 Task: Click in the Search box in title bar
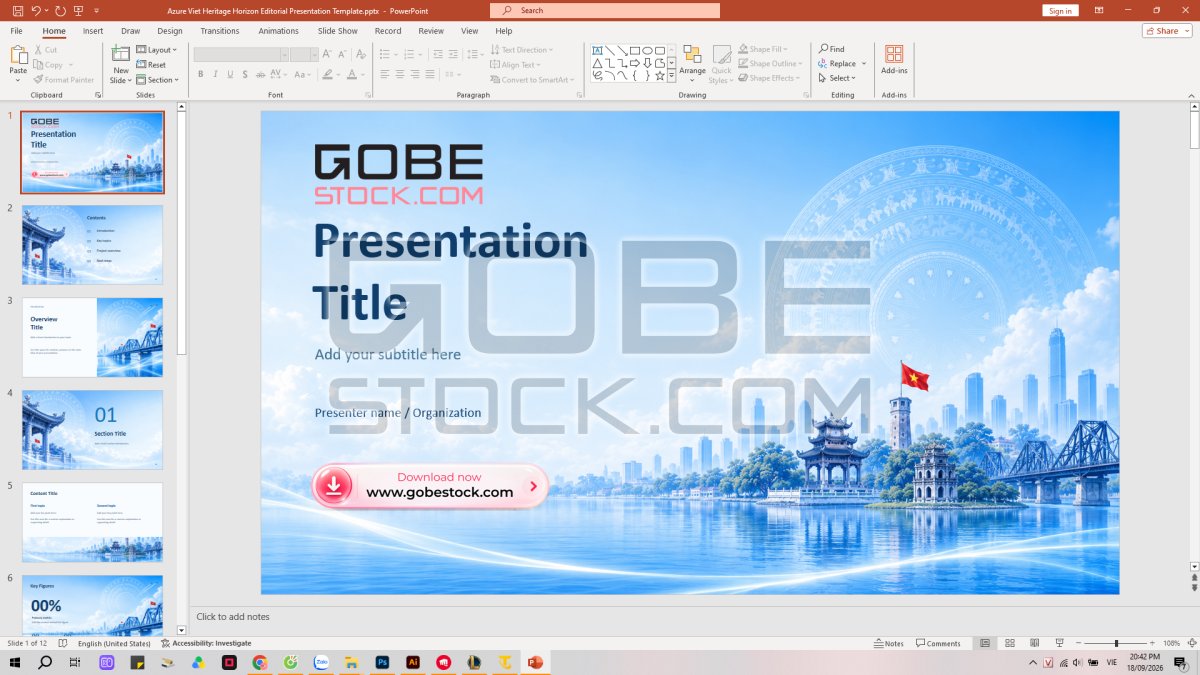tap(605, 10)
